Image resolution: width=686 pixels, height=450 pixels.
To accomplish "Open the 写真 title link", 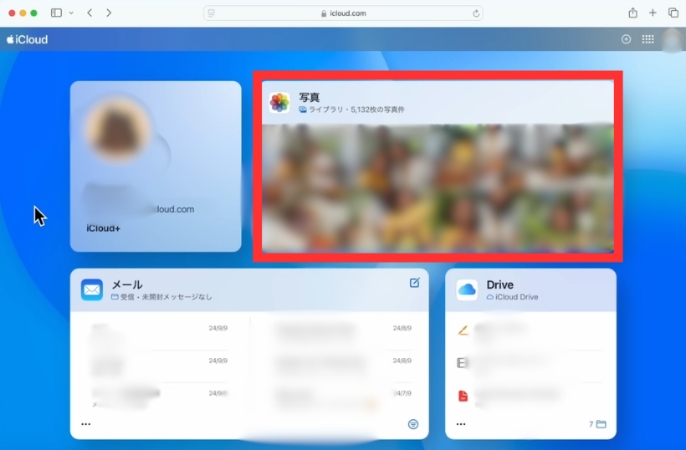I will click(x=309, y=98).
